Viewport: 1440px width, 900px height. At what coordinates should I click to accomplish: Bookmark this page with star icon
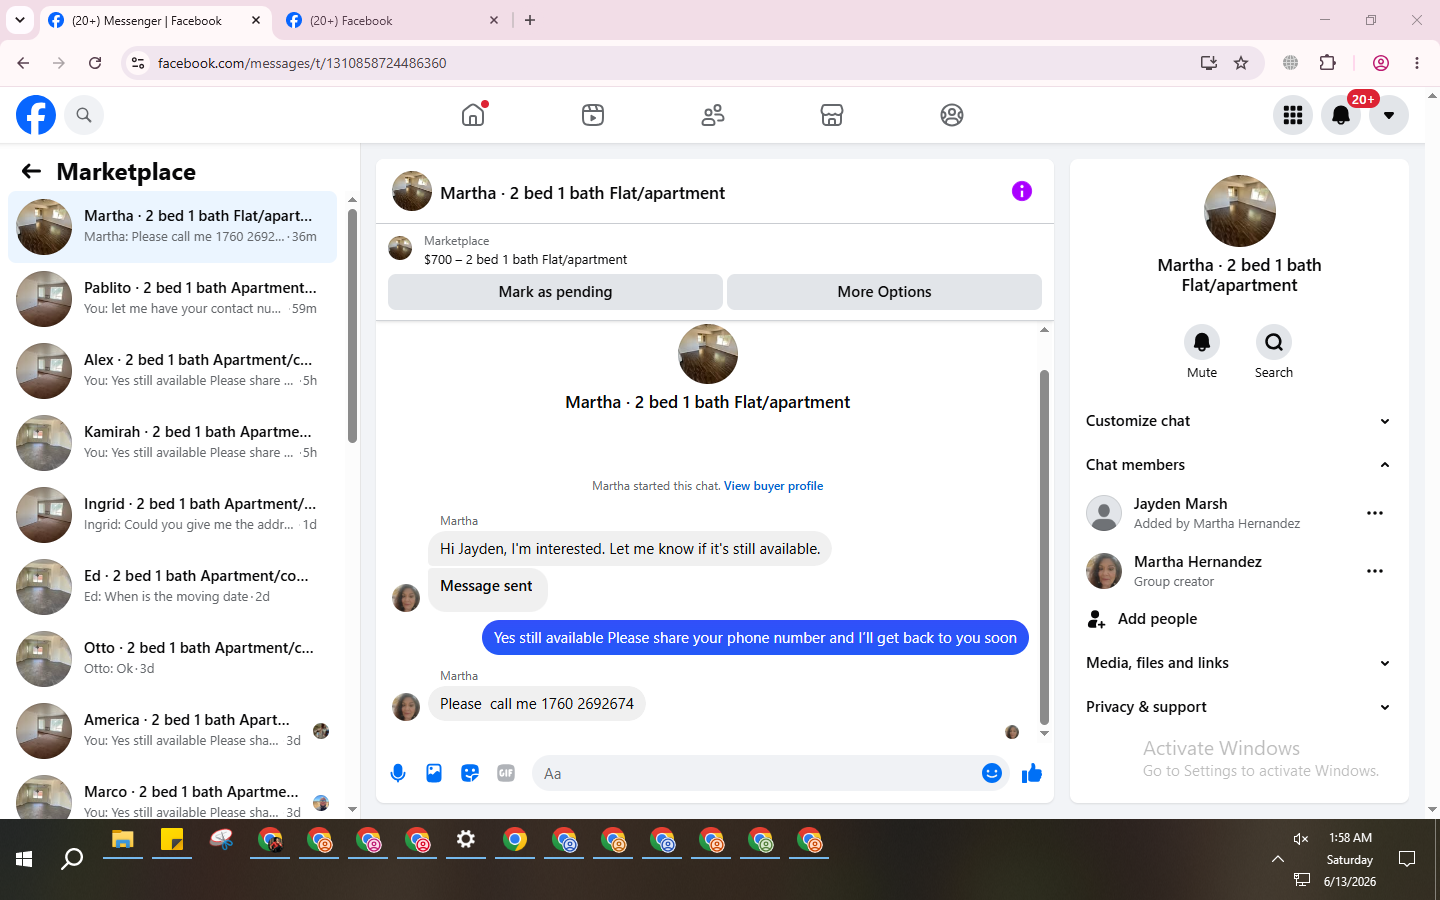[1241, 63]
